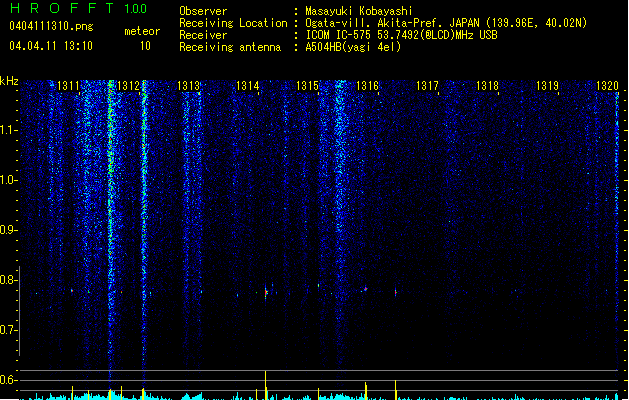This screenshot has height=400, width=629.
Task: Click the 1.0 kHz axis tick label
Action: [x=8, y=180]
